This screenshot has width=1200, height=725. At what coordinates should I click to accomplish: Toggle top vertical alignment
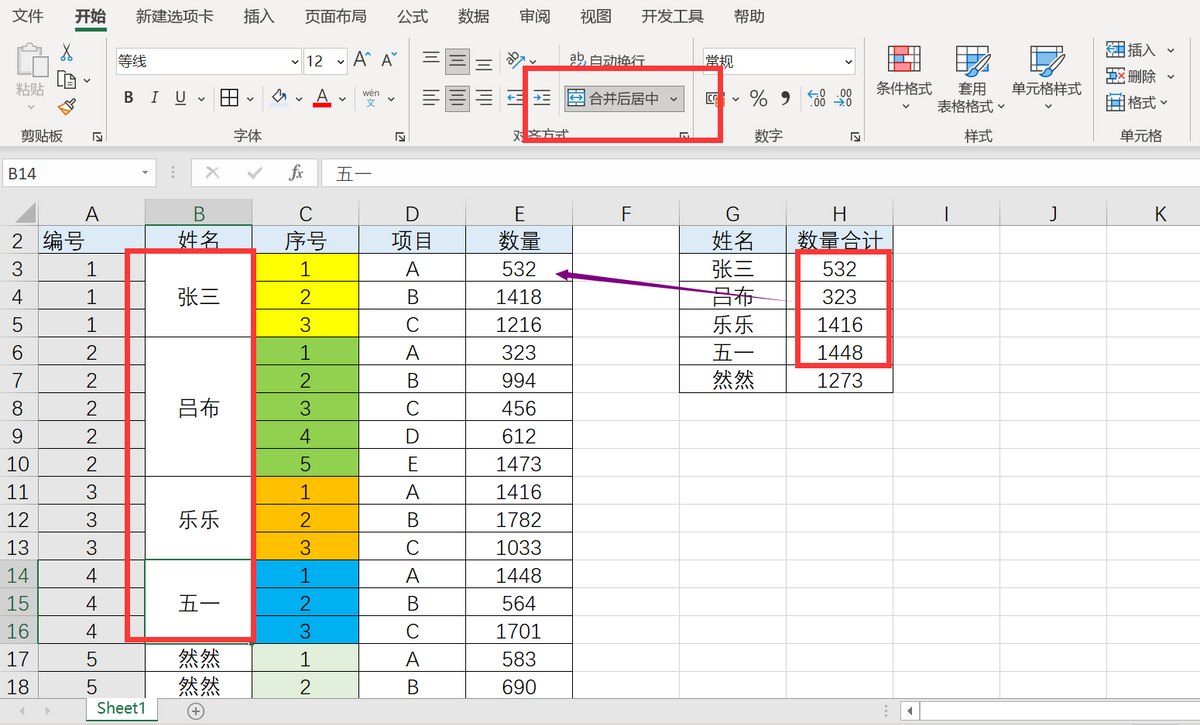pos(431,61)
